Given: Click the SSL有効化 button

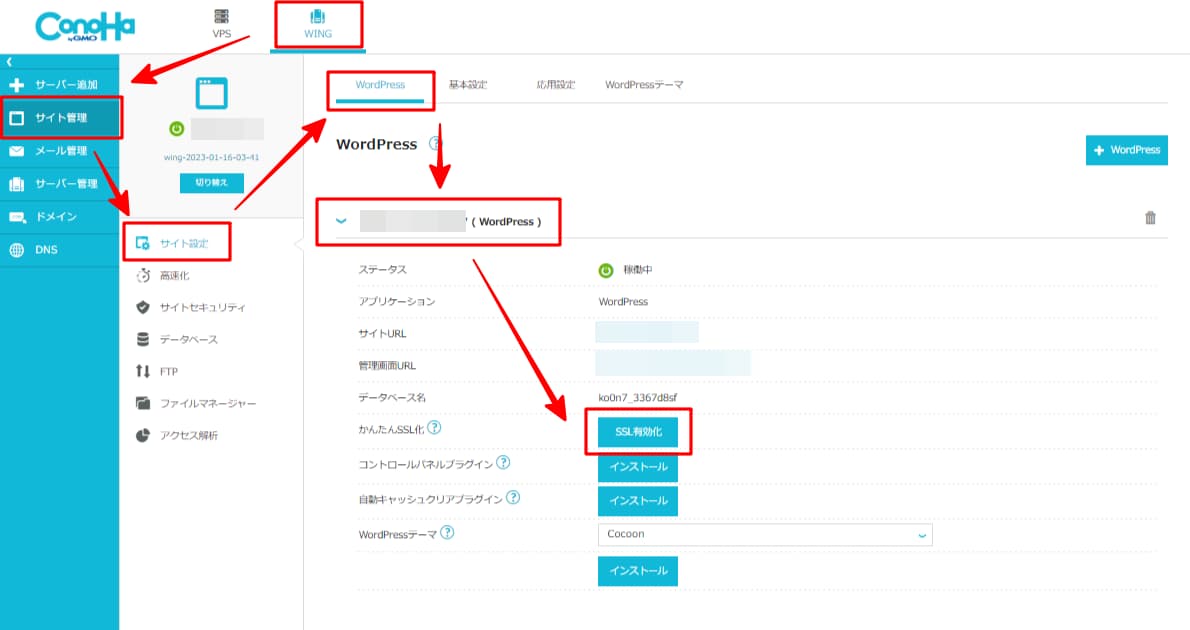Looking at the screenshot, I should click(x=638, y=432).
